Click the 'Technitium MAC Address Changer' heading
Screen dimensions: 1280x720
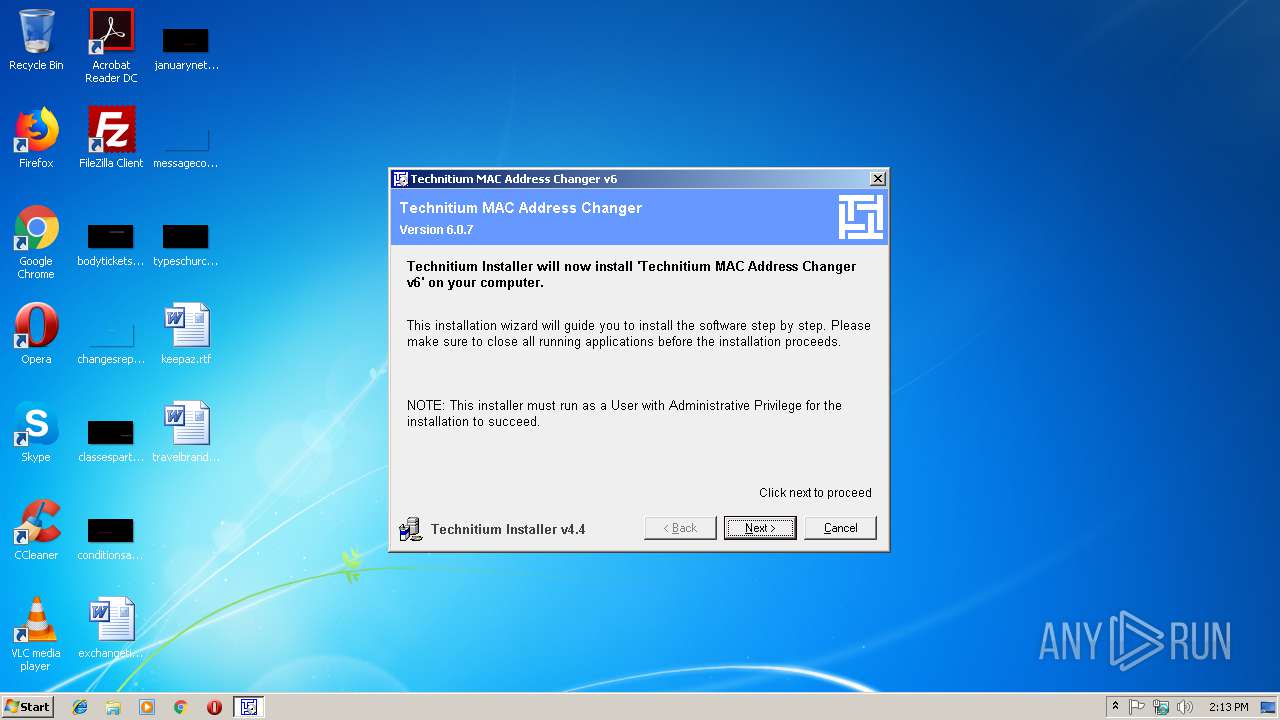pyautogui.click(x=521, y=208)
